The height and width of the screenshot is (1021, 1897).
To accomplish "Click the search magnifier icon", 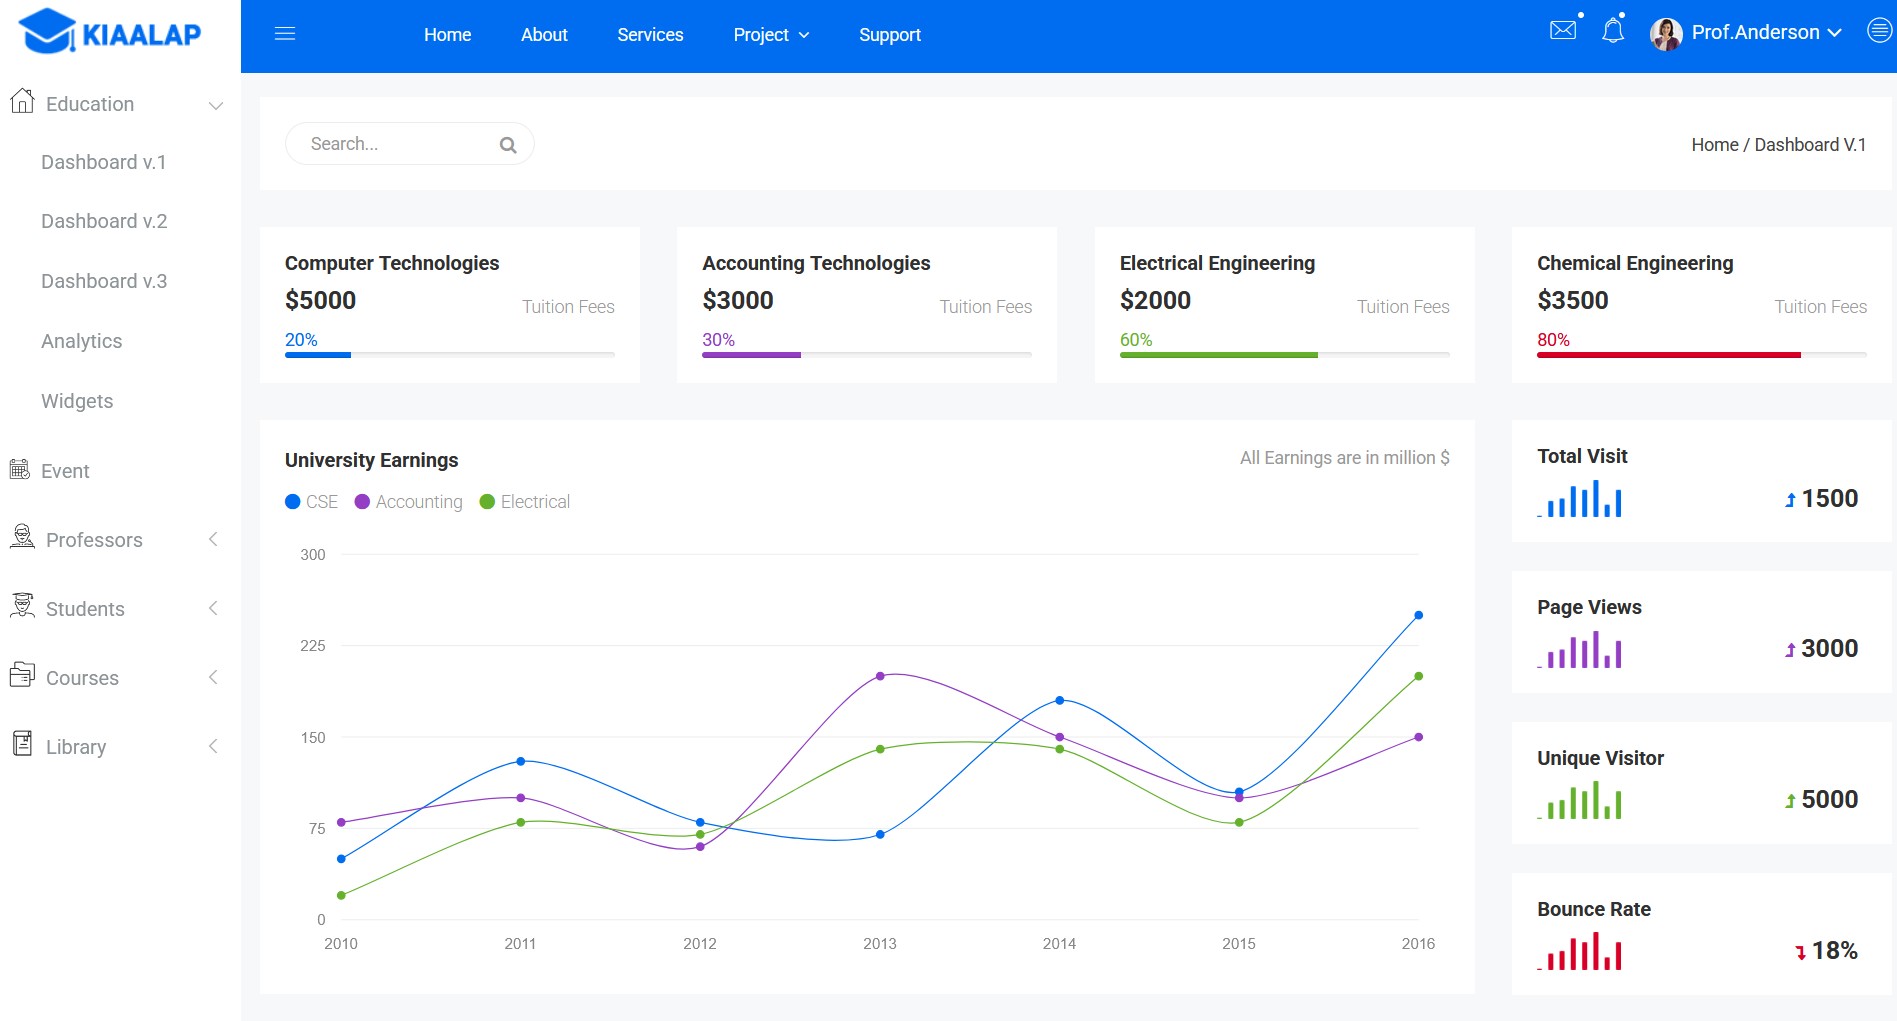I will [508, 145].
